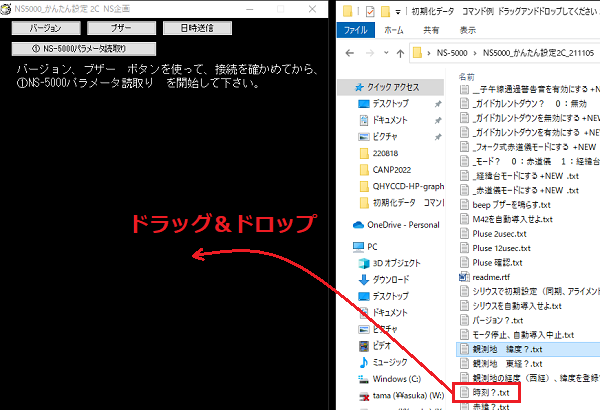This screenshot has height=410, width=600.
Task: Open the quick access toolbar customize dropdown
Action: pyautogui.click(x=398, y=12)
